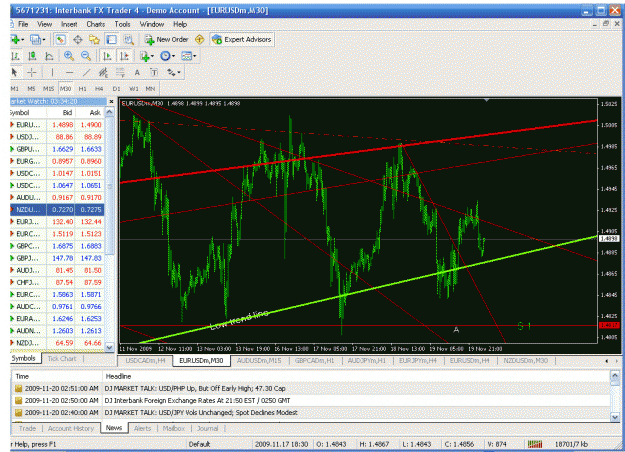Screen dimensions: 625x452
Task: Select the NZDU... row in Market Watch
Action: click(57, 210)
